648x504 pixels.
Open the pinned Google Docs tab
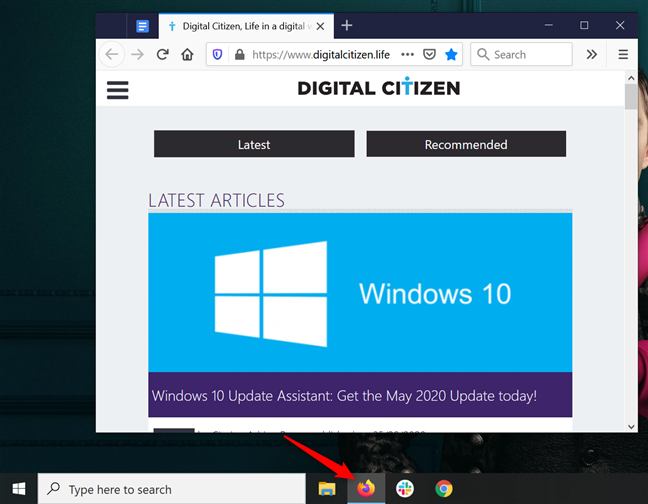tap(142, 26)
